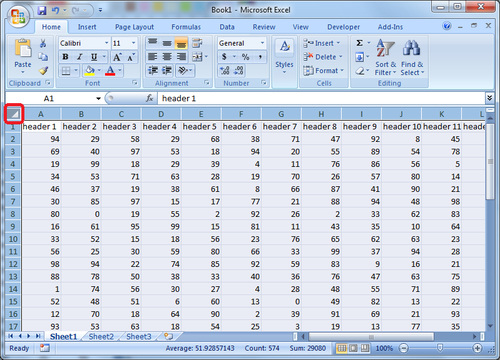Open the General number format dropdown
Image resolution: width=500 pixels, height=360 pixels.
tap(262, 43)
